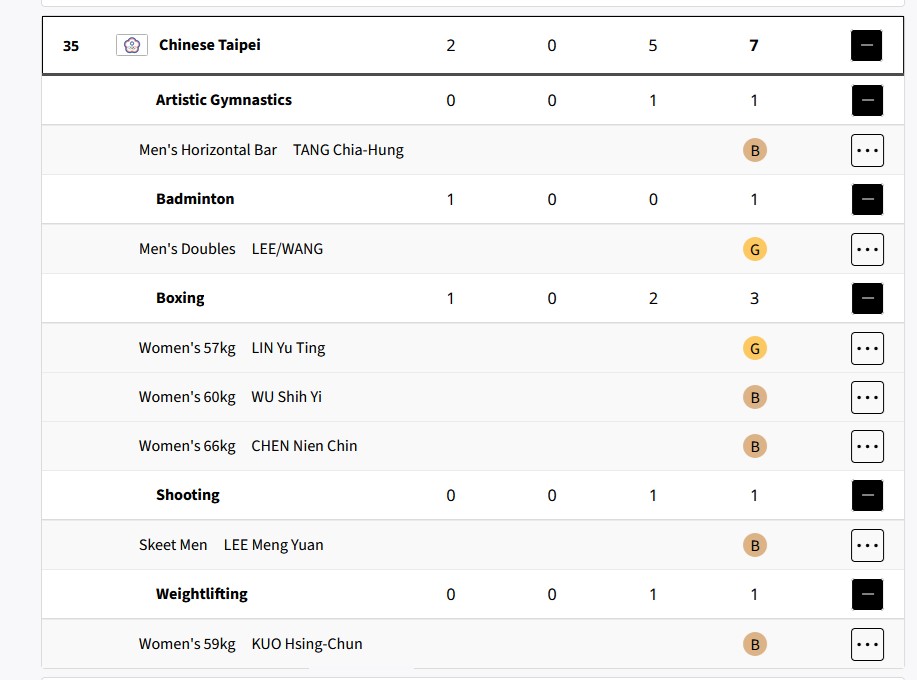Collapse the Shooting section
Screen dimensions: 917x680
[866, 494]
